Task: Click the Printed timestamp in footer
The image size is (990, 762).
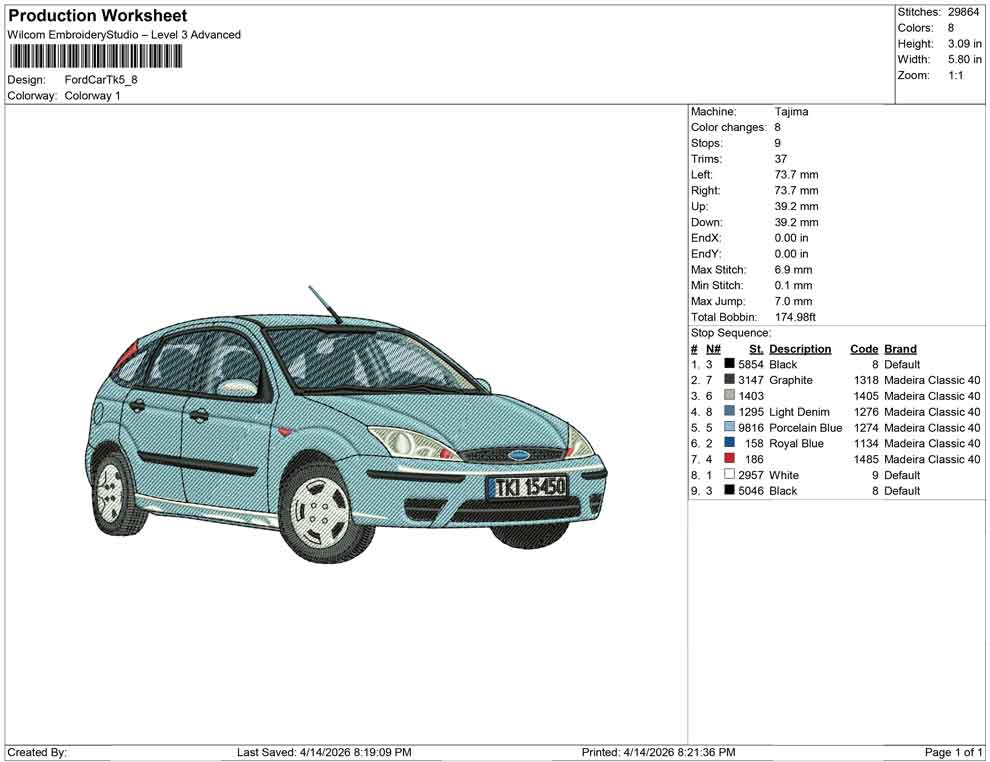Action: pyautogui.click(x=659, y=752)
